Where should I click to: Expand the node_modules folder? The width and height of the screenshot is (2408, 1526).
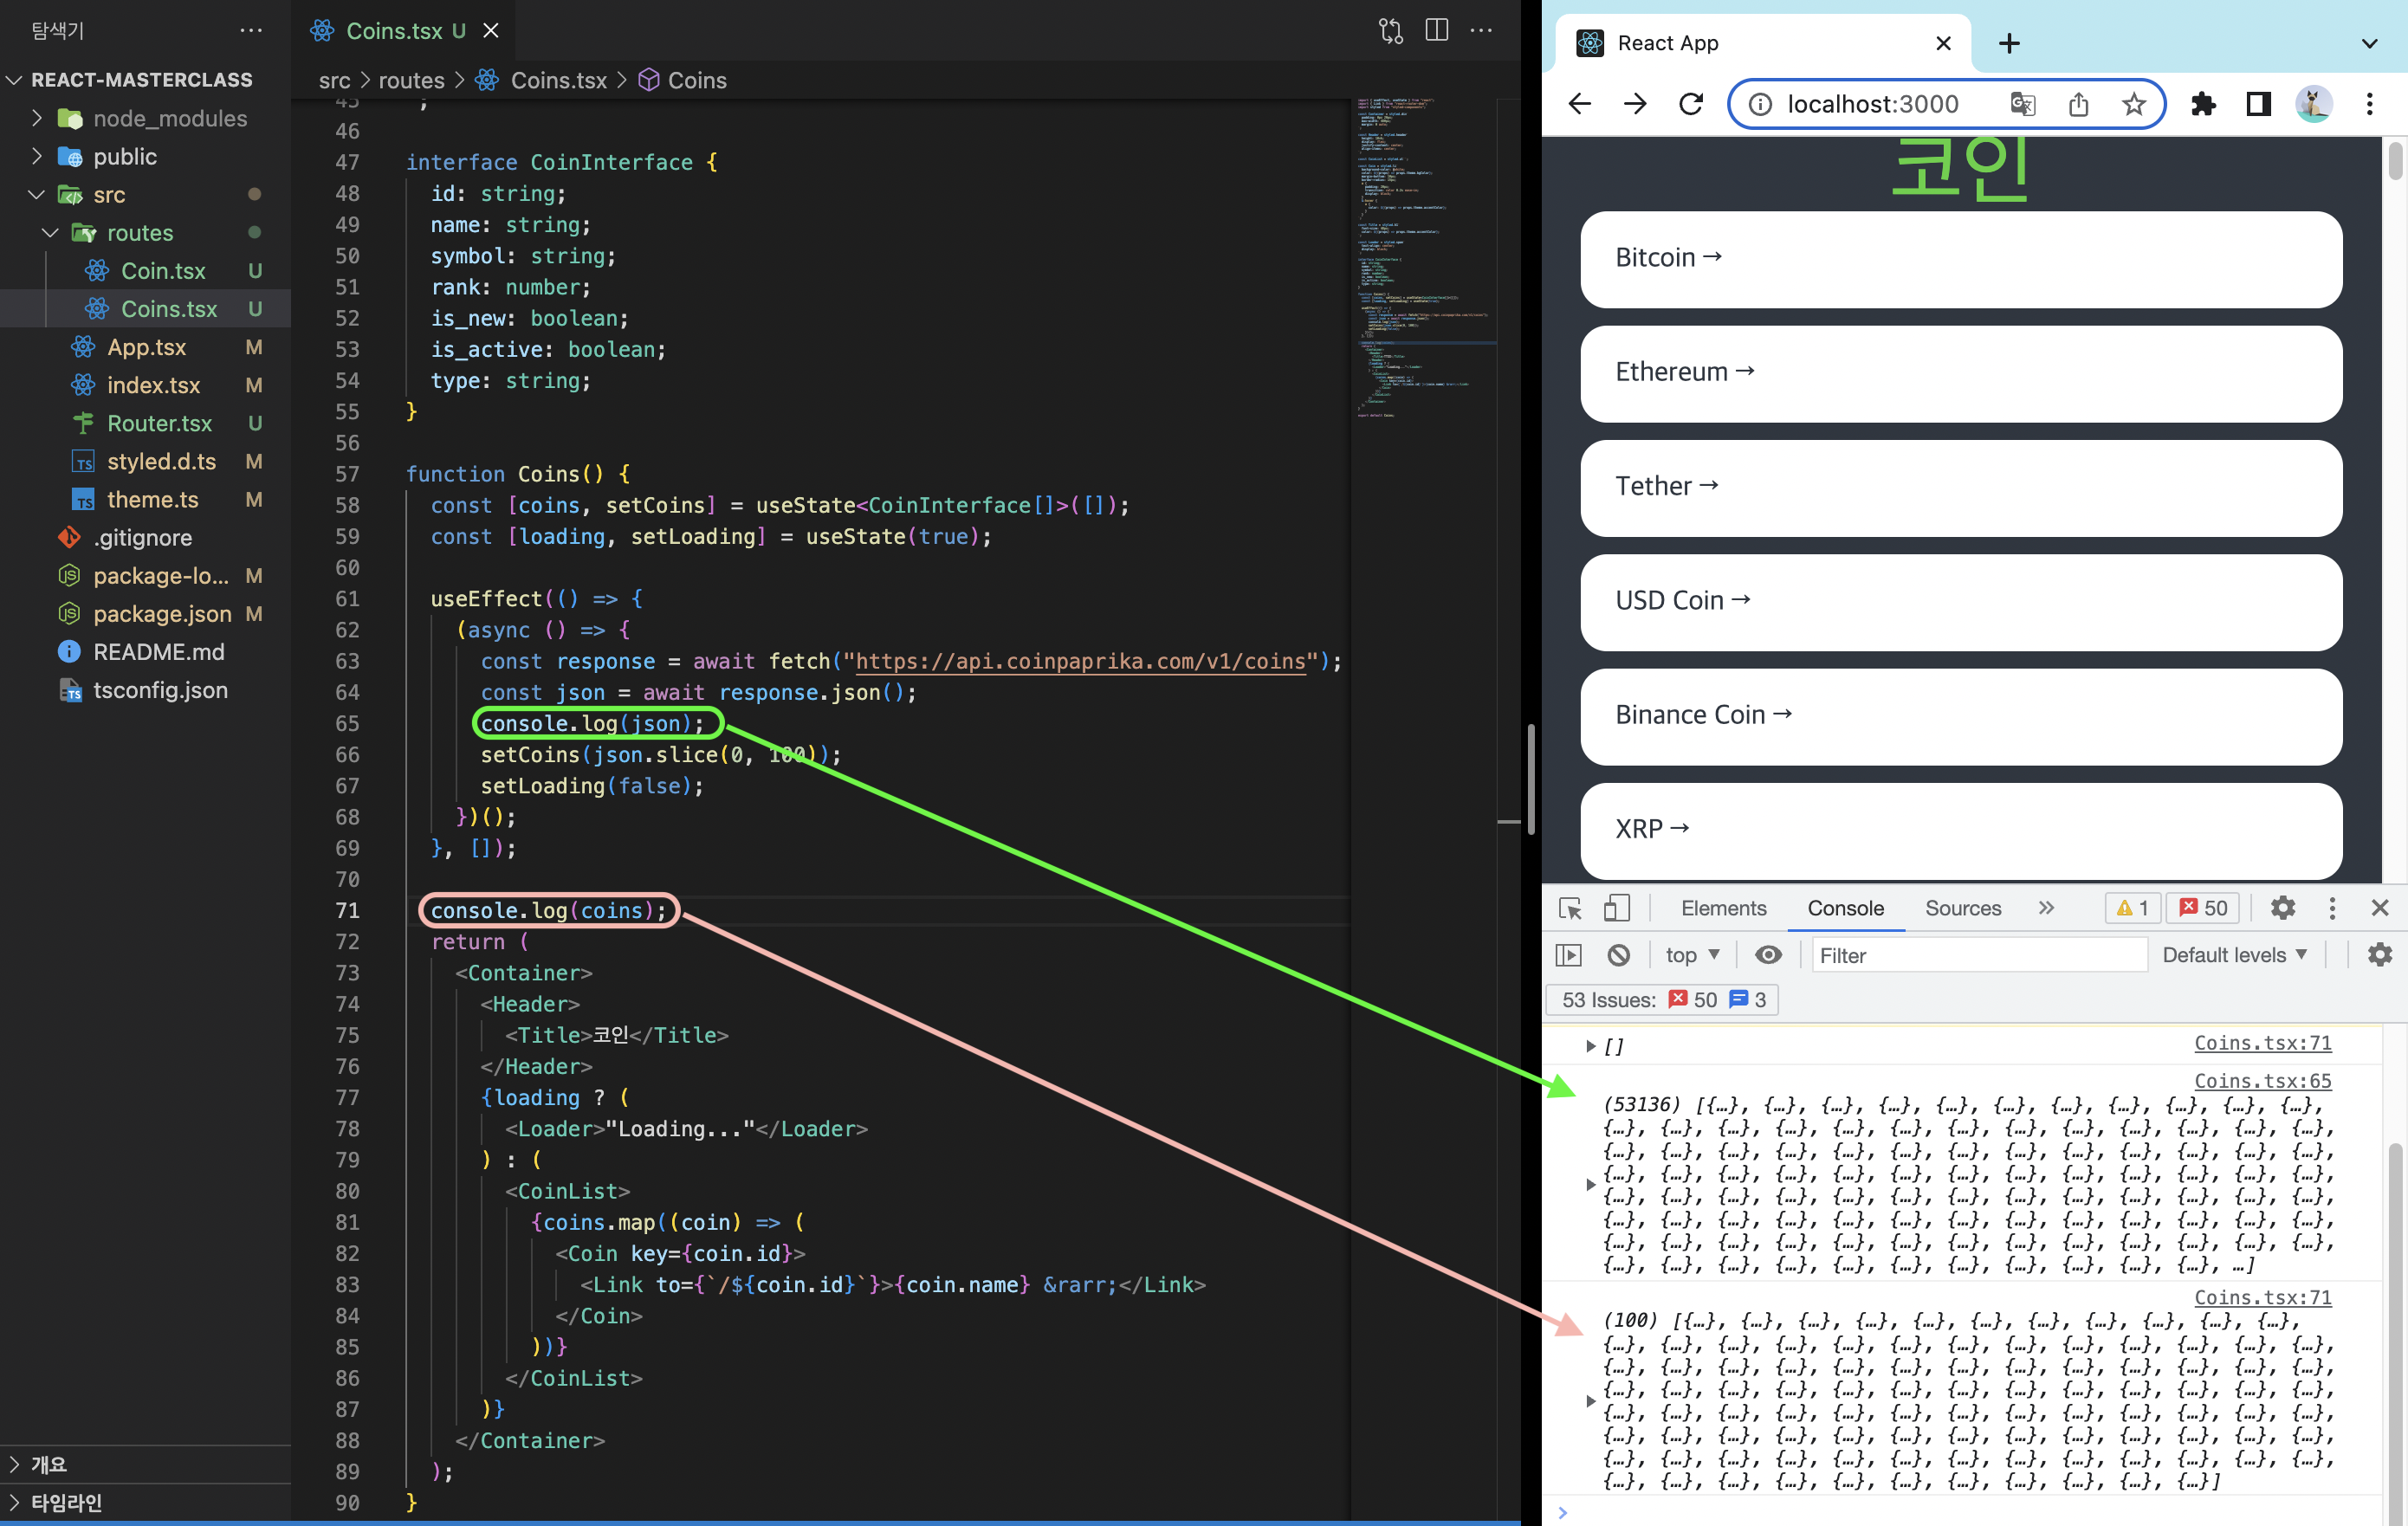tap(169, 118)
